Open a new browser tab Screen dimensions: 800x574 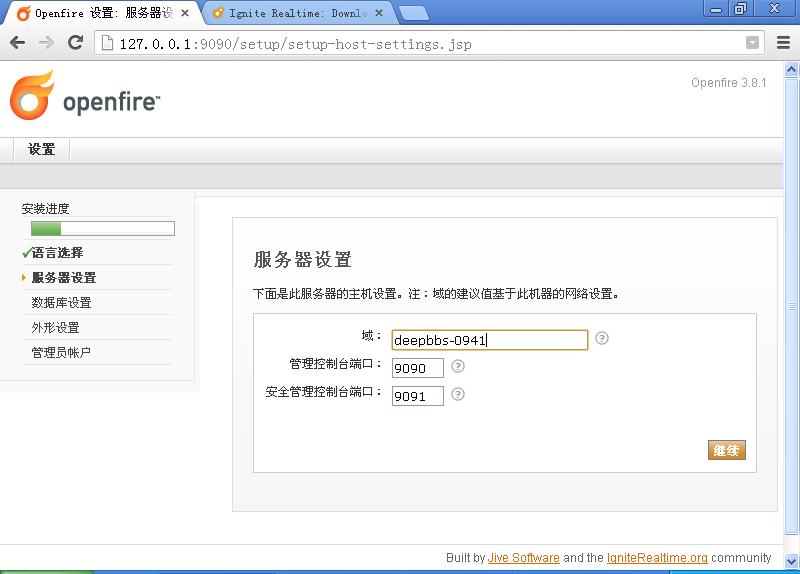pyautogui.click(x=414, y=14)
